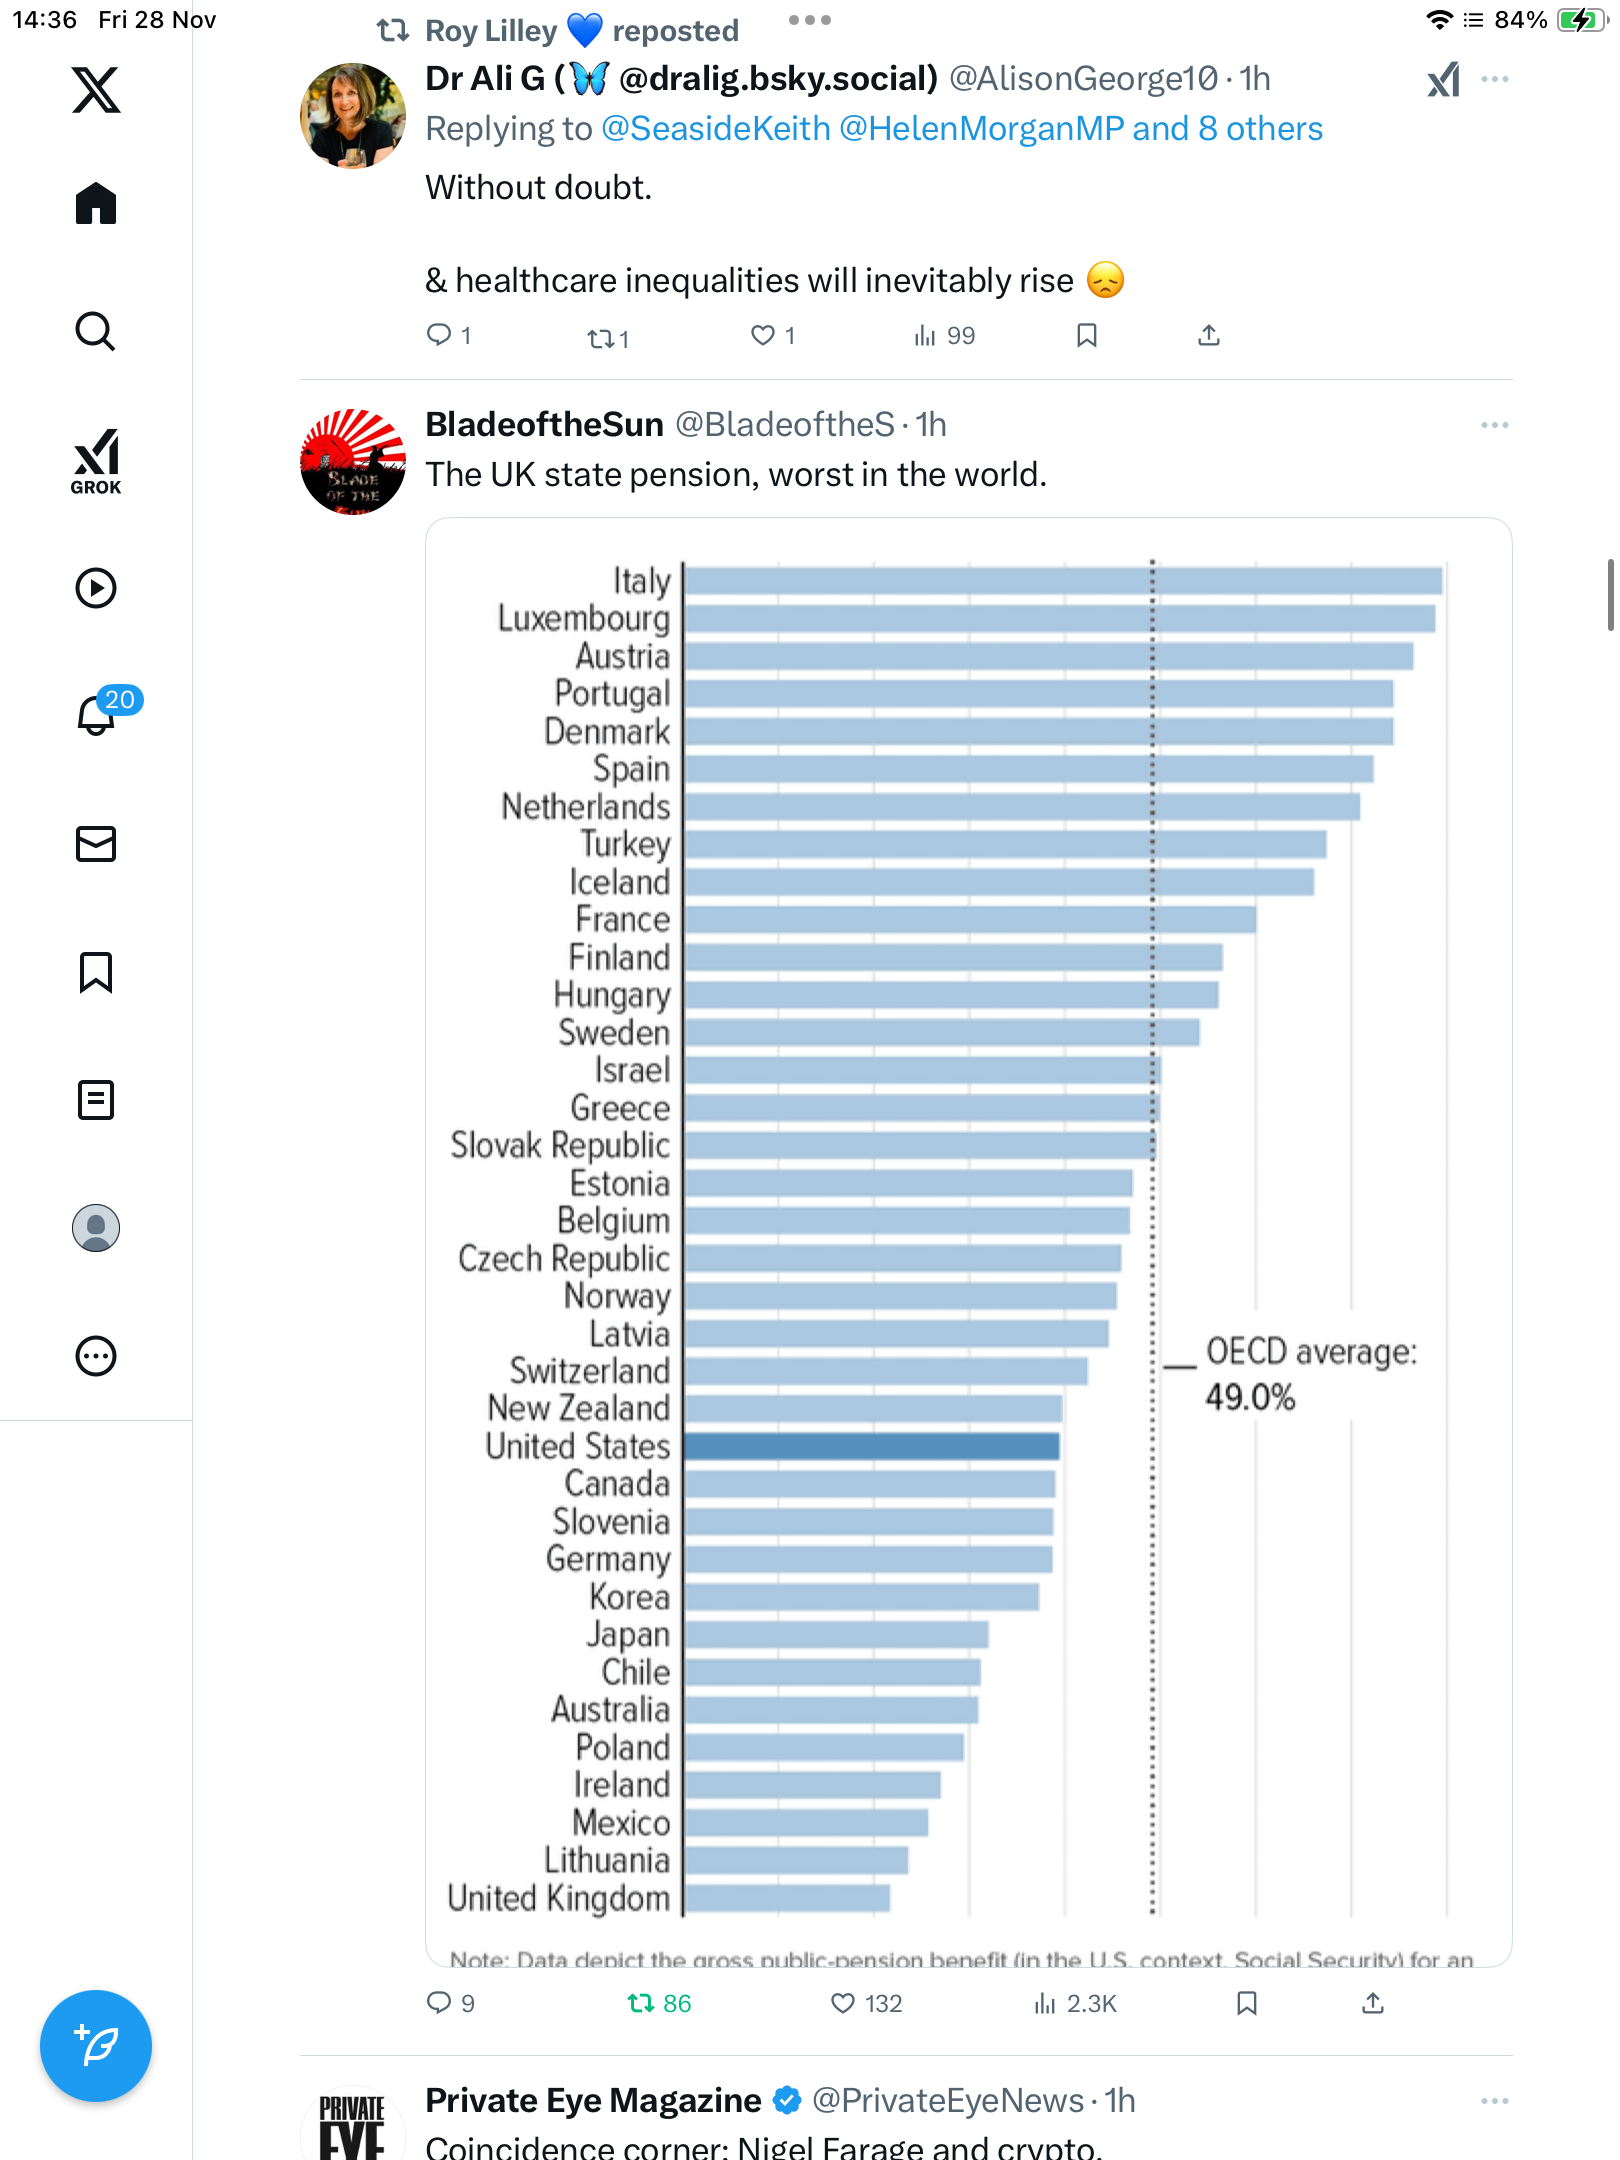1620x2160 pixels.
Task: Open the Home feed icon
Action: 96,204
